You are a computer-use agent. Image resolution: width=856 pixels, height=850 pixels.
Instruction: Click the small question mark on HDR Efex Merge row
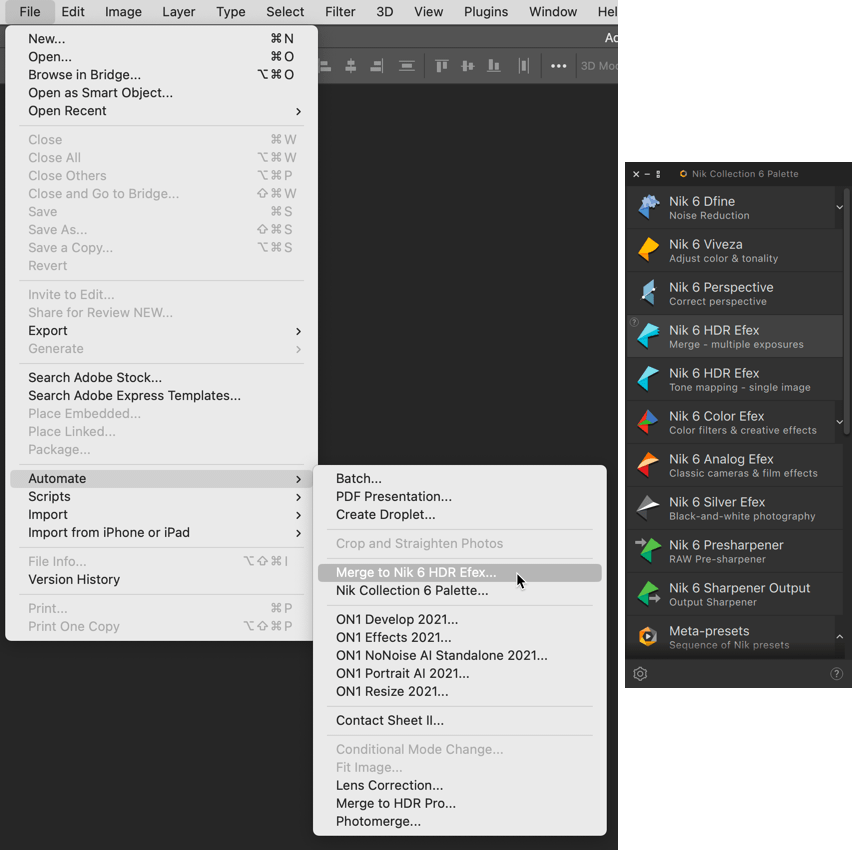634,322
